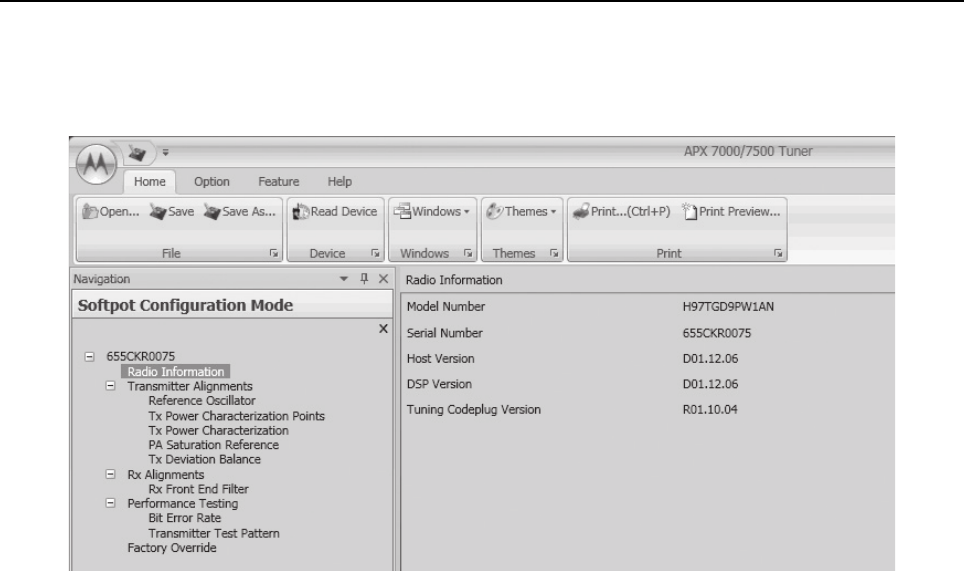This screenshot has height=571, width=964.
Task: Select Performance Testing tree item
Action: 183,503
